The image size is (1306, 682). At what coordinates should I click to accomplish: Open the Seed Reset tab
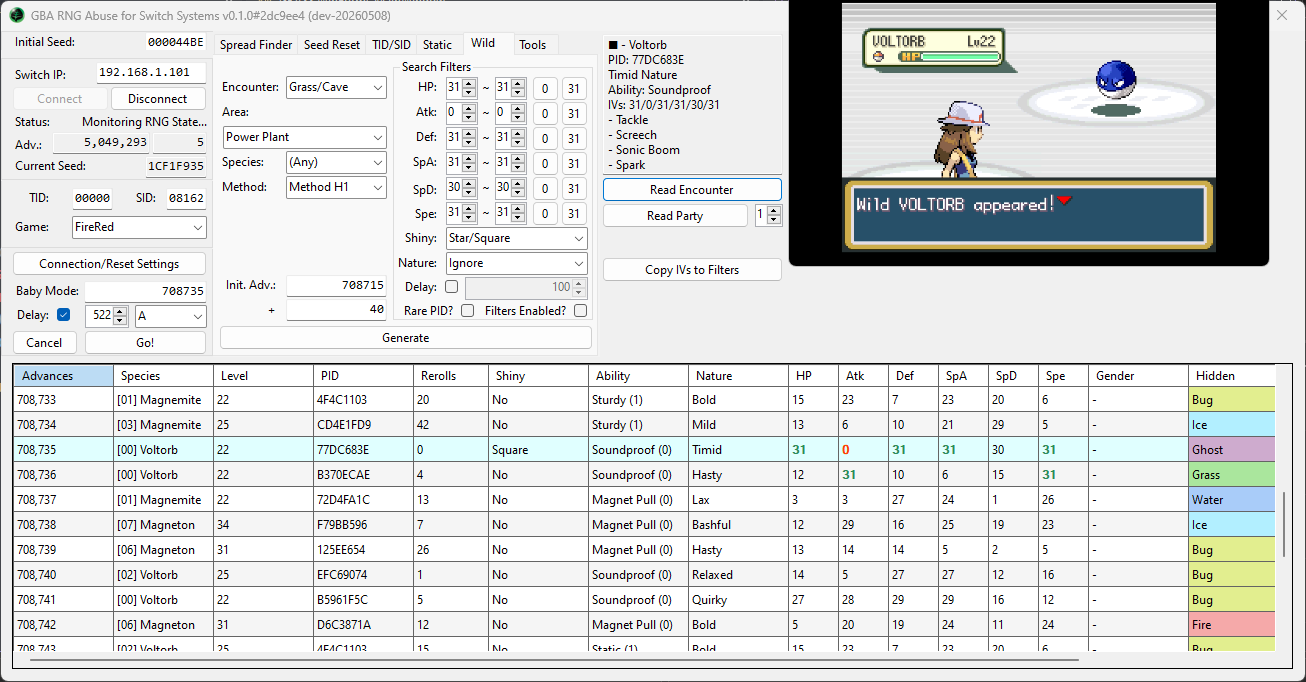[x=332, y=45]
